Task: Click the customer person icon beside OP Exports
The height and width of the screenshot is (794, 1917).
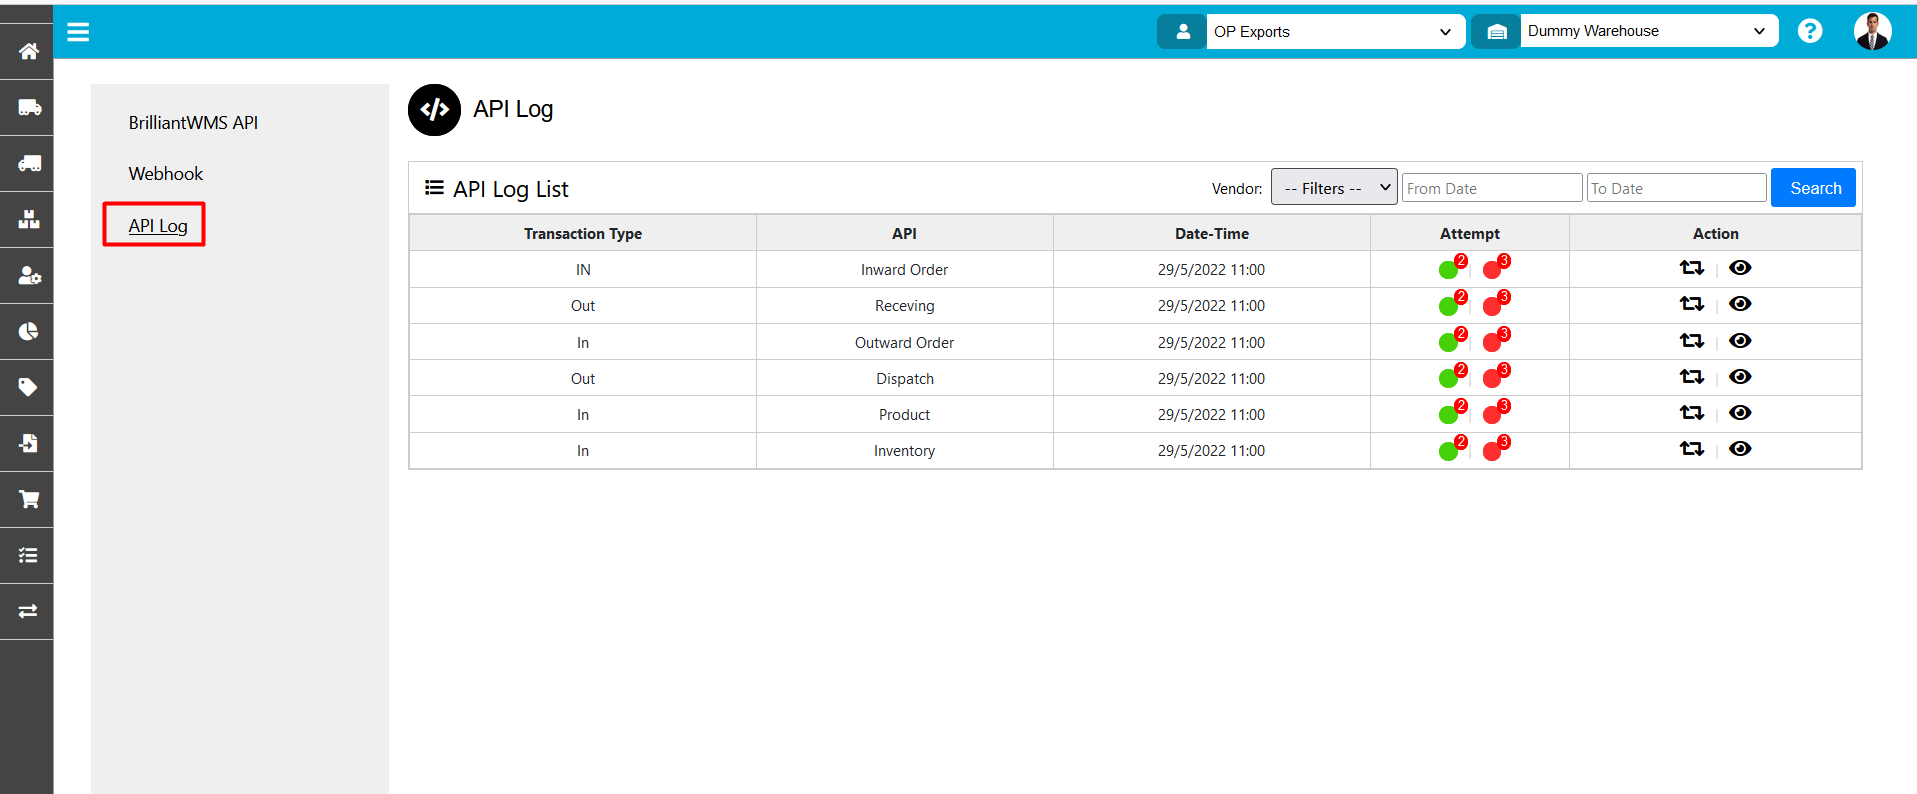Action: [x=1182, y=32]
